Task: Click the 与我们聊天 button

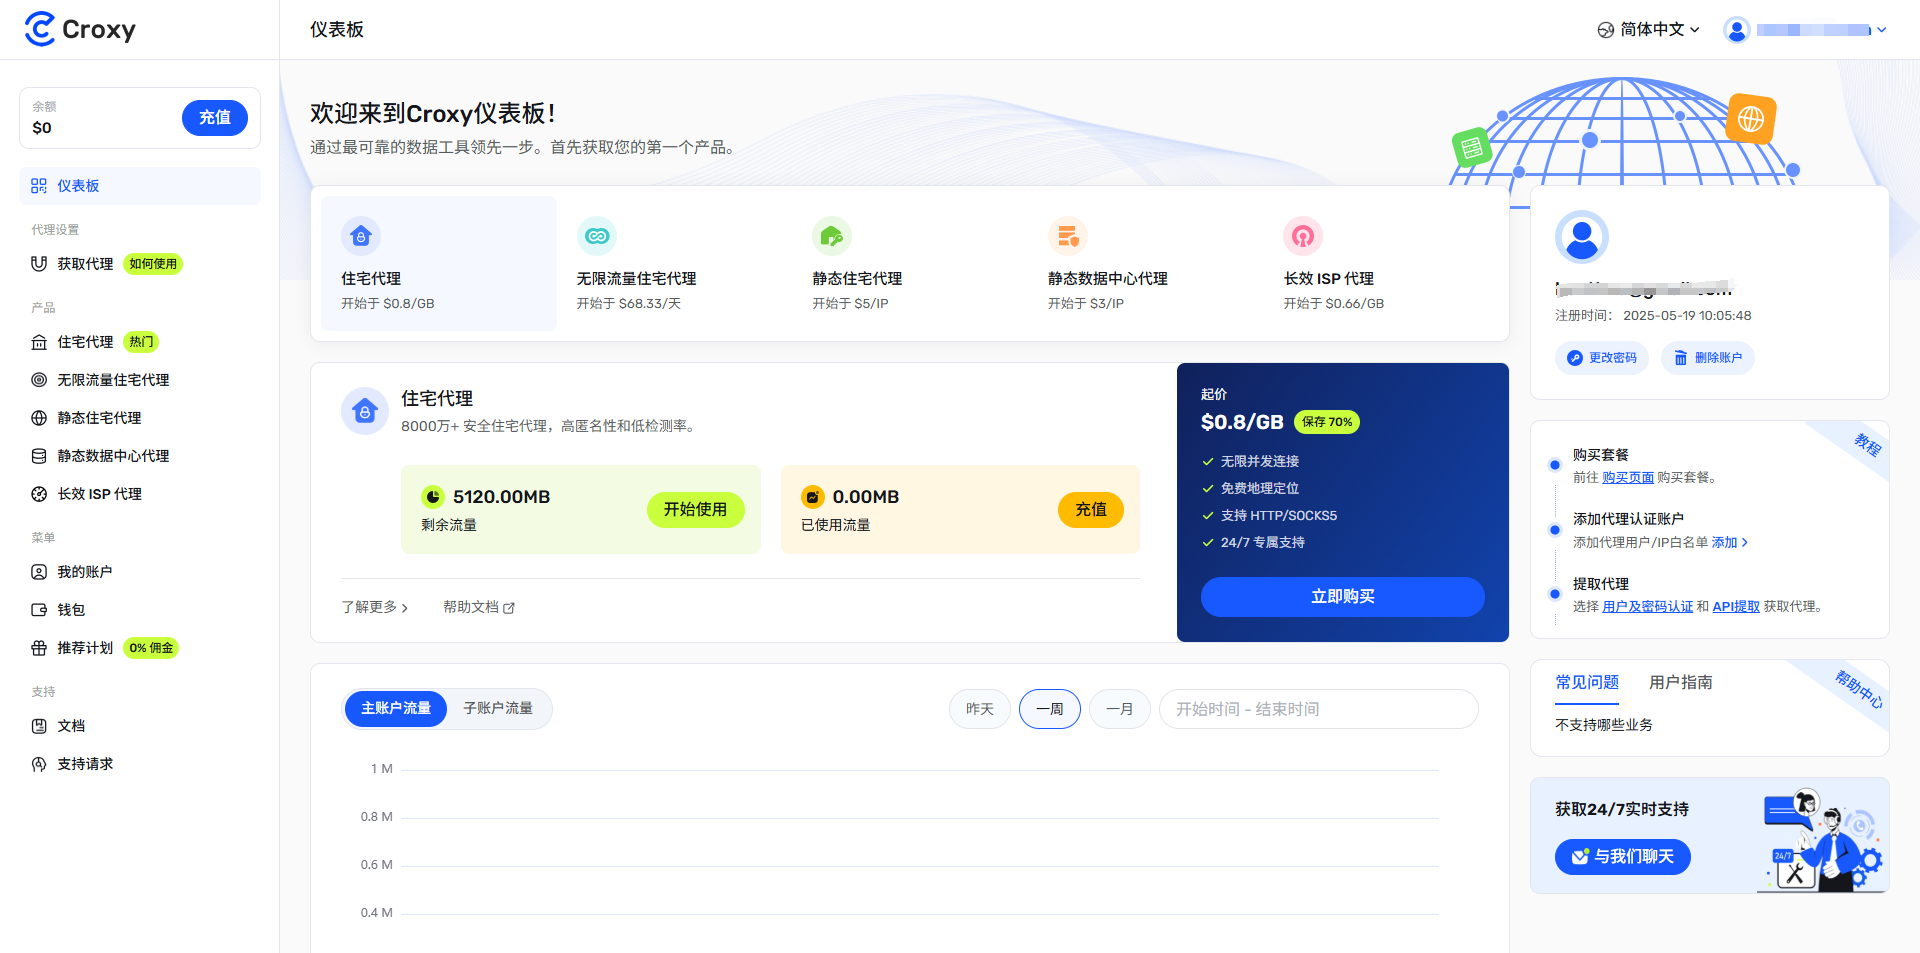Action: point(1623,857)
